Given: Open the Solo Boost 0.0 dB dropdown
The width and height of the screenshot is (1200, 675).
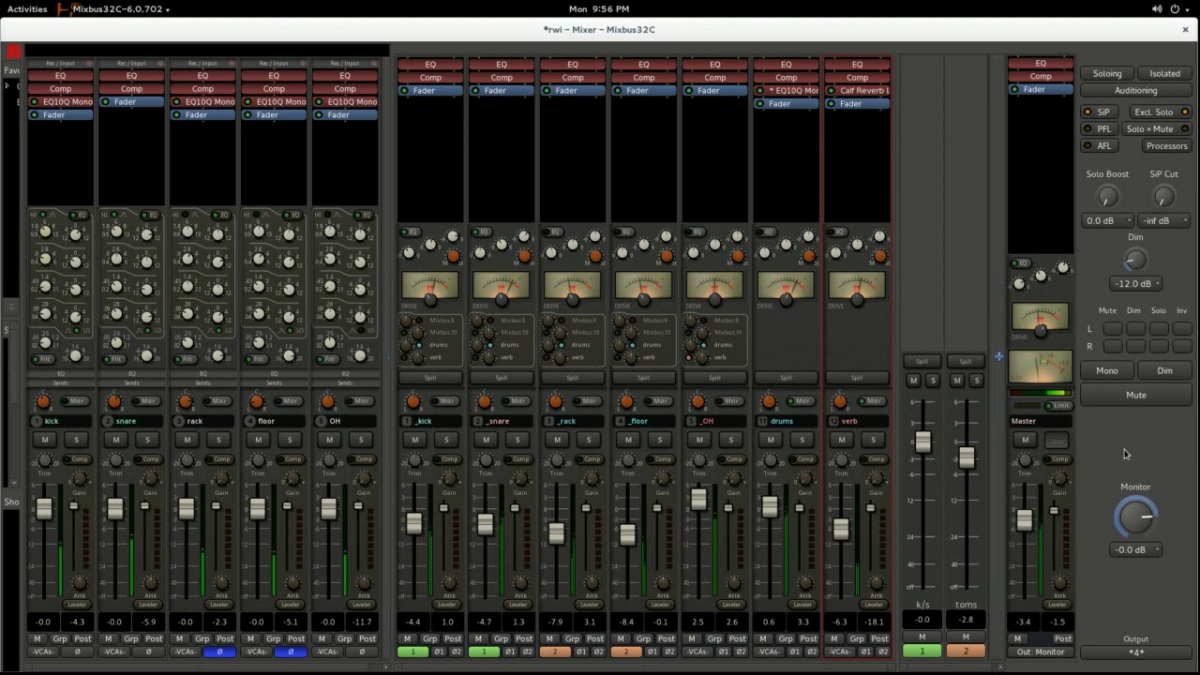Looking at the screenshot, I should pos(1107,220).
